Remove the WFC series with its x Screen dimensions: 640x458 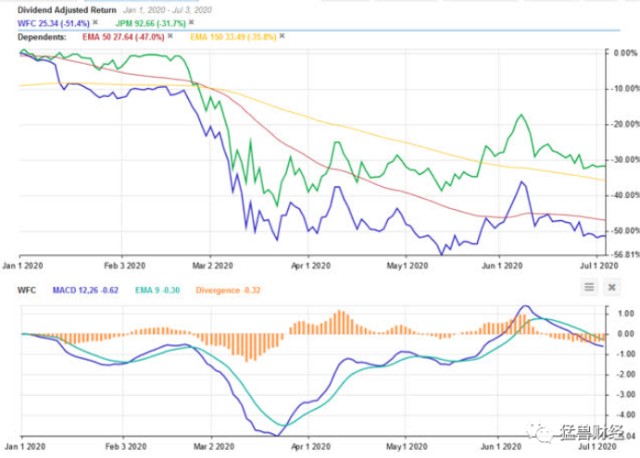click(95, 22)
